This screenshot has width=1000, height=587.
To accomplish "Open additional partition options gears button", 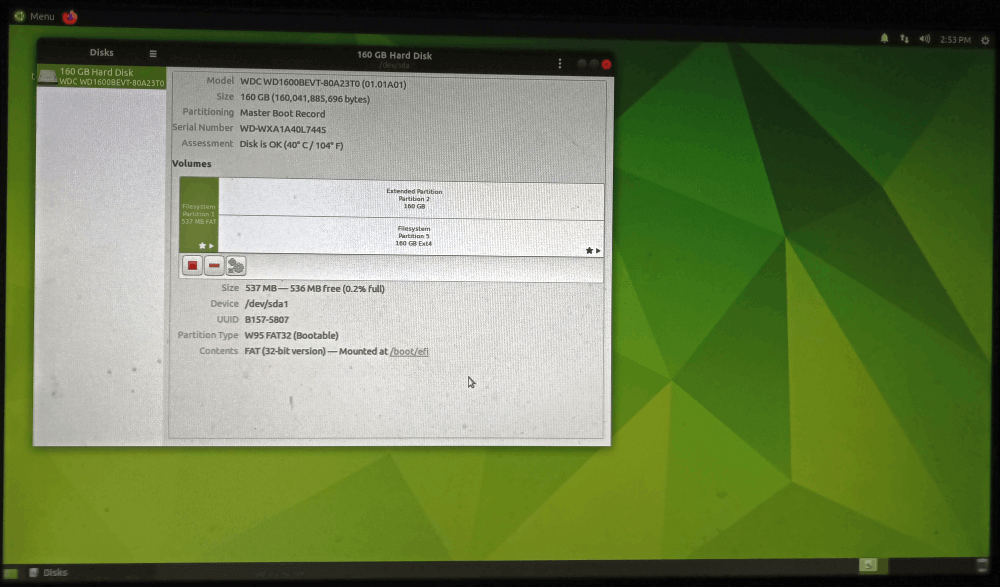I will [x=236, y=266].
